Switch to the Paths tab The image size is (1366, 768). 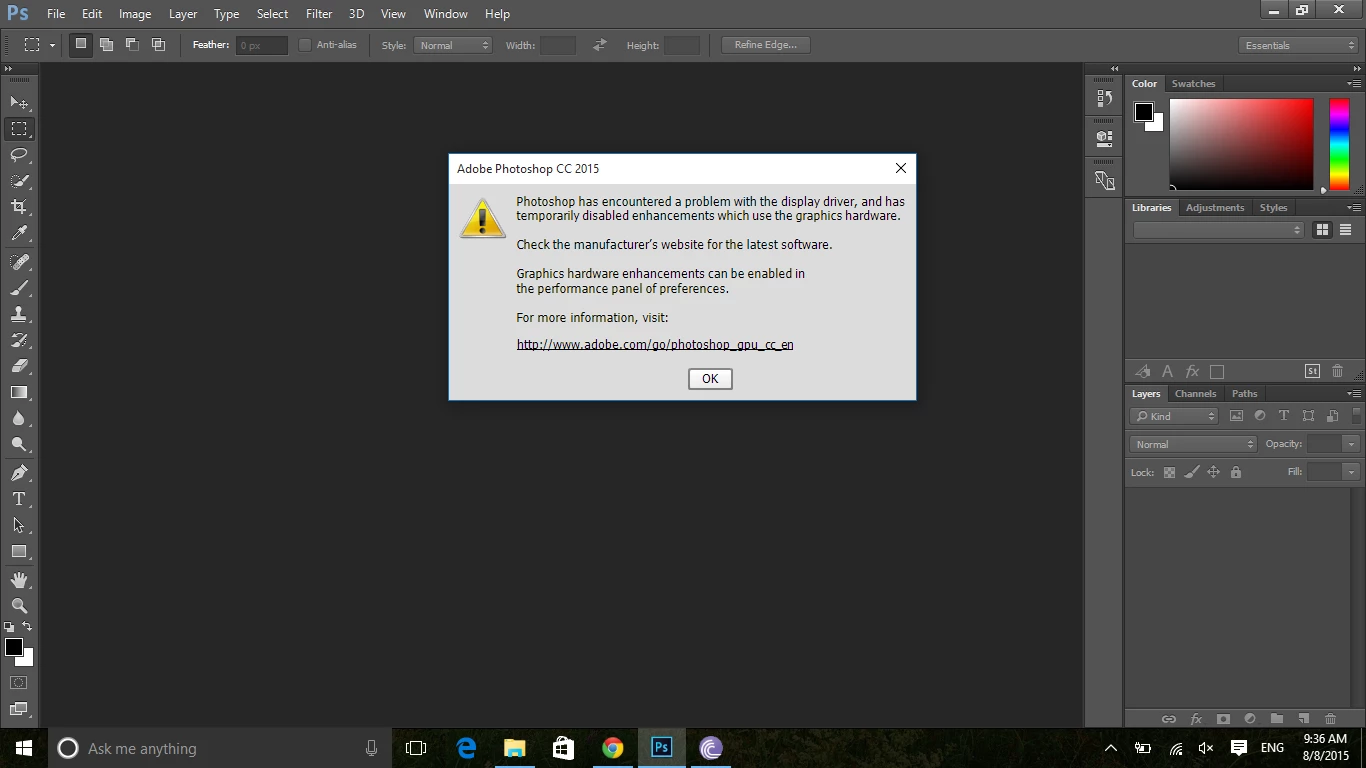pyautogui.click(x=1245, y=394)
